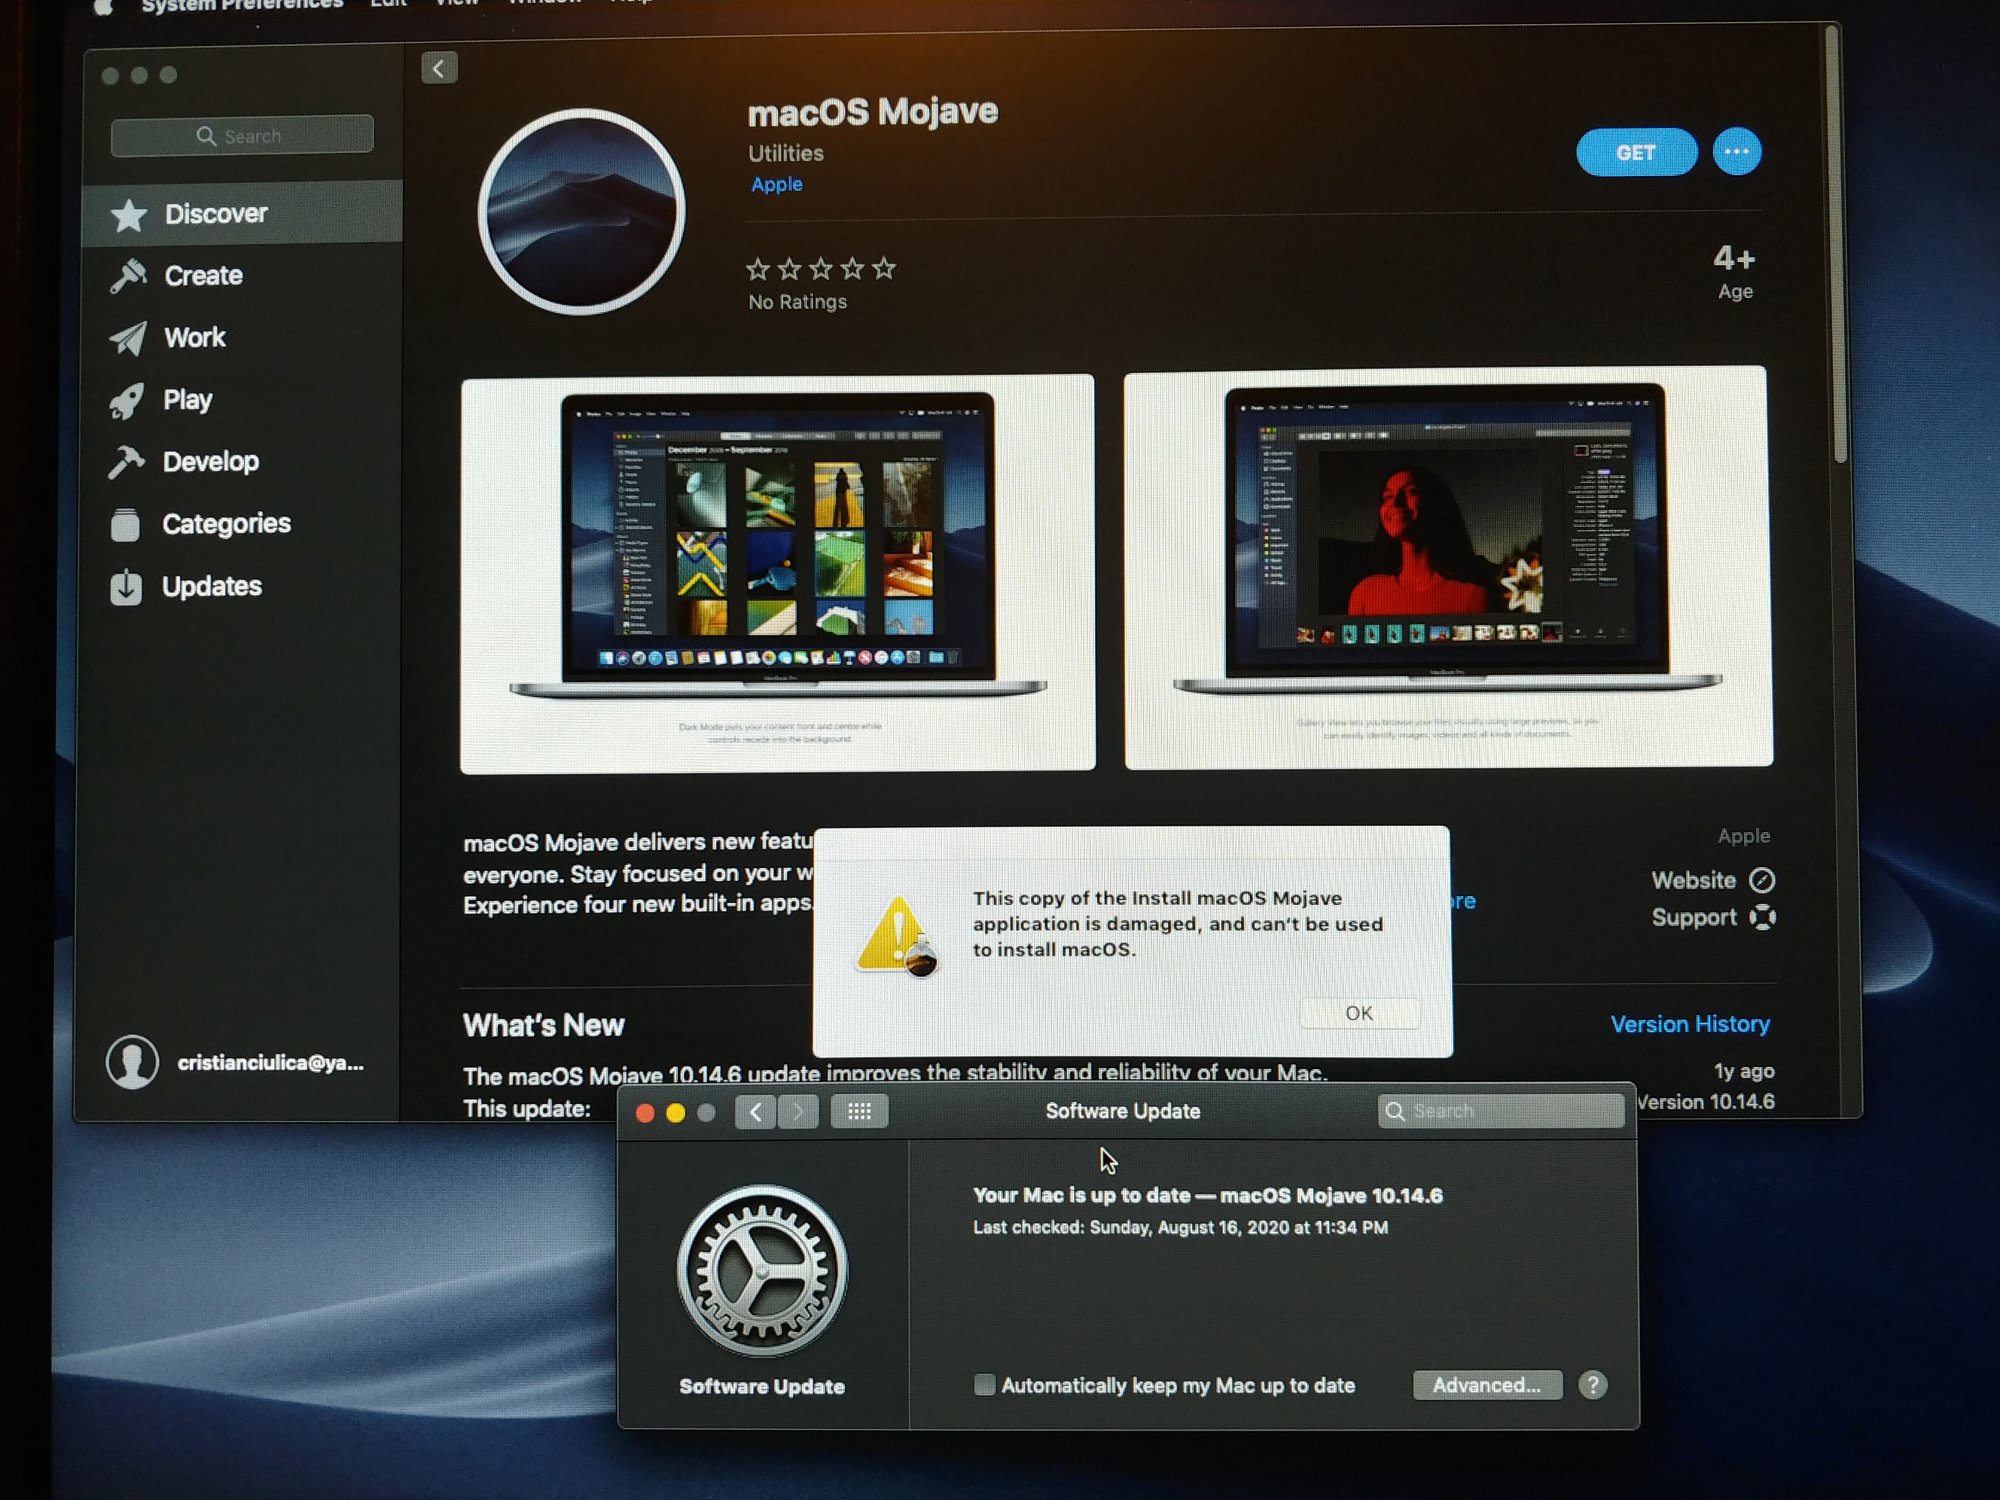
Task: Click the macOS Mojave app icon
Action: point(581,211)
